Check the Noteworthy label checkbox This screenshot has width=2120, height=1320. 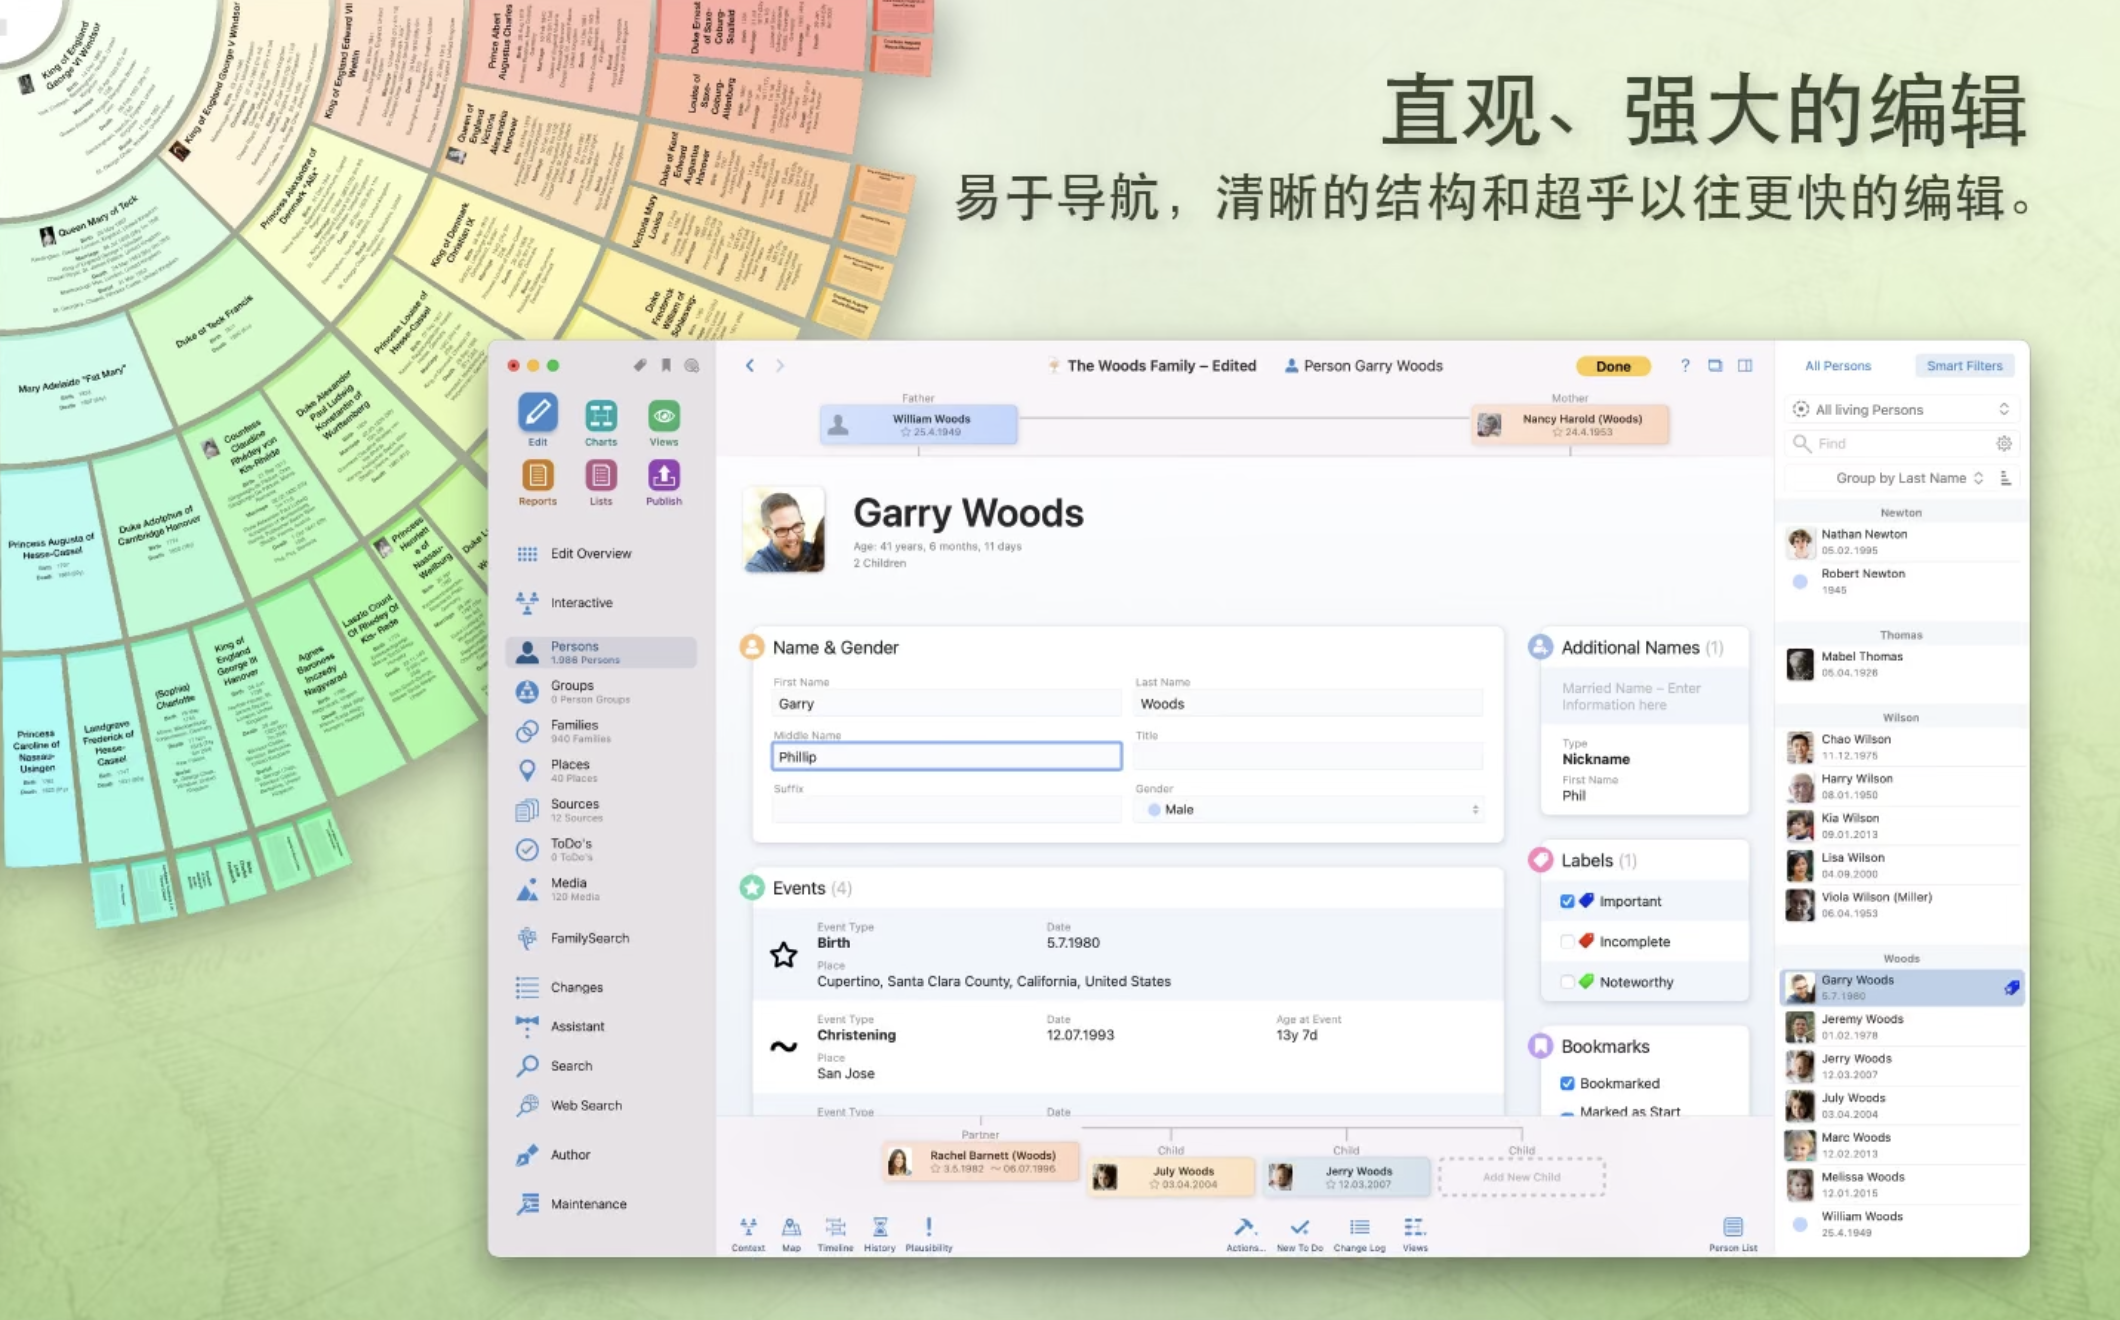[x=1567, y=982]
